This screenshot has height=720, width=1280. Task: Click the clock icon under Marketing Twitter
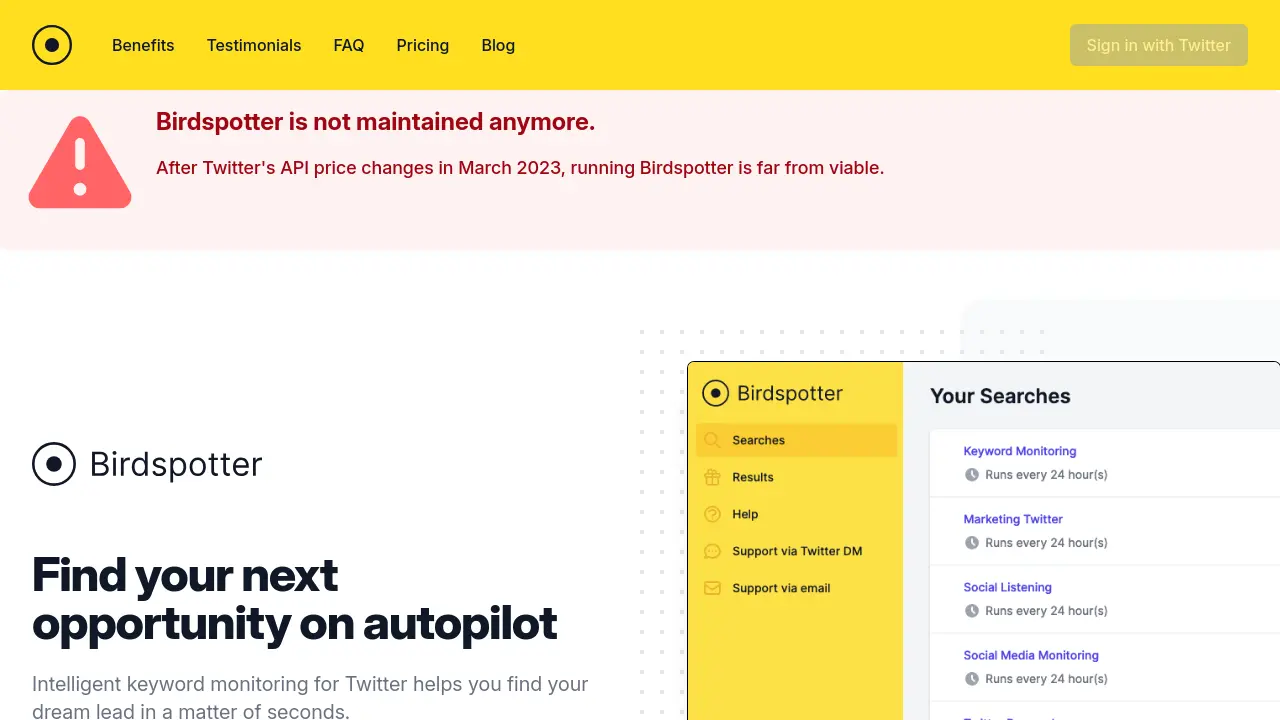pos(971,543)
